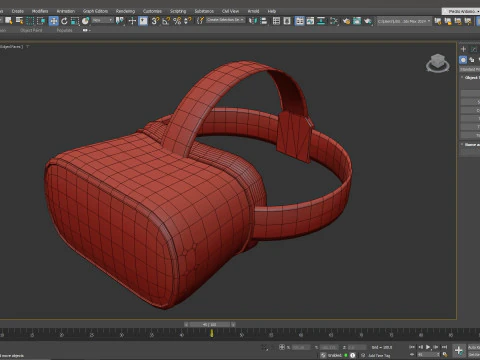Activate the Select and Rotate tool

click(64, 21)
